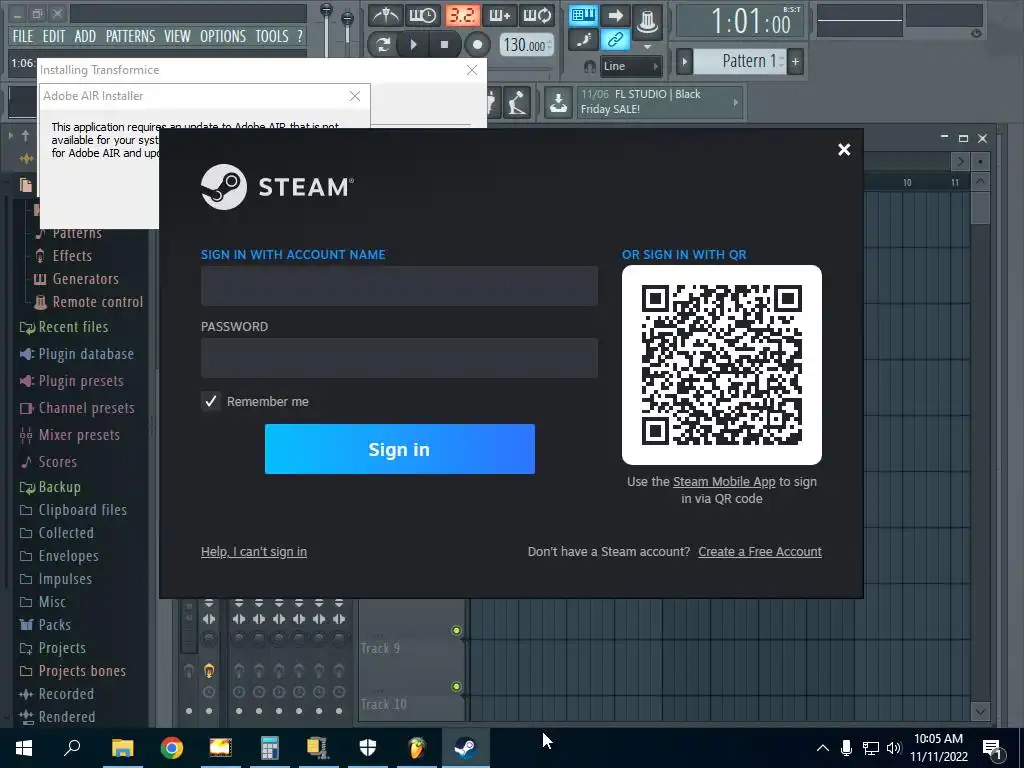Viewport: 1024px width, 768px height.
Task: Open the VIEW menu
Action: click(x=177, y=36)
